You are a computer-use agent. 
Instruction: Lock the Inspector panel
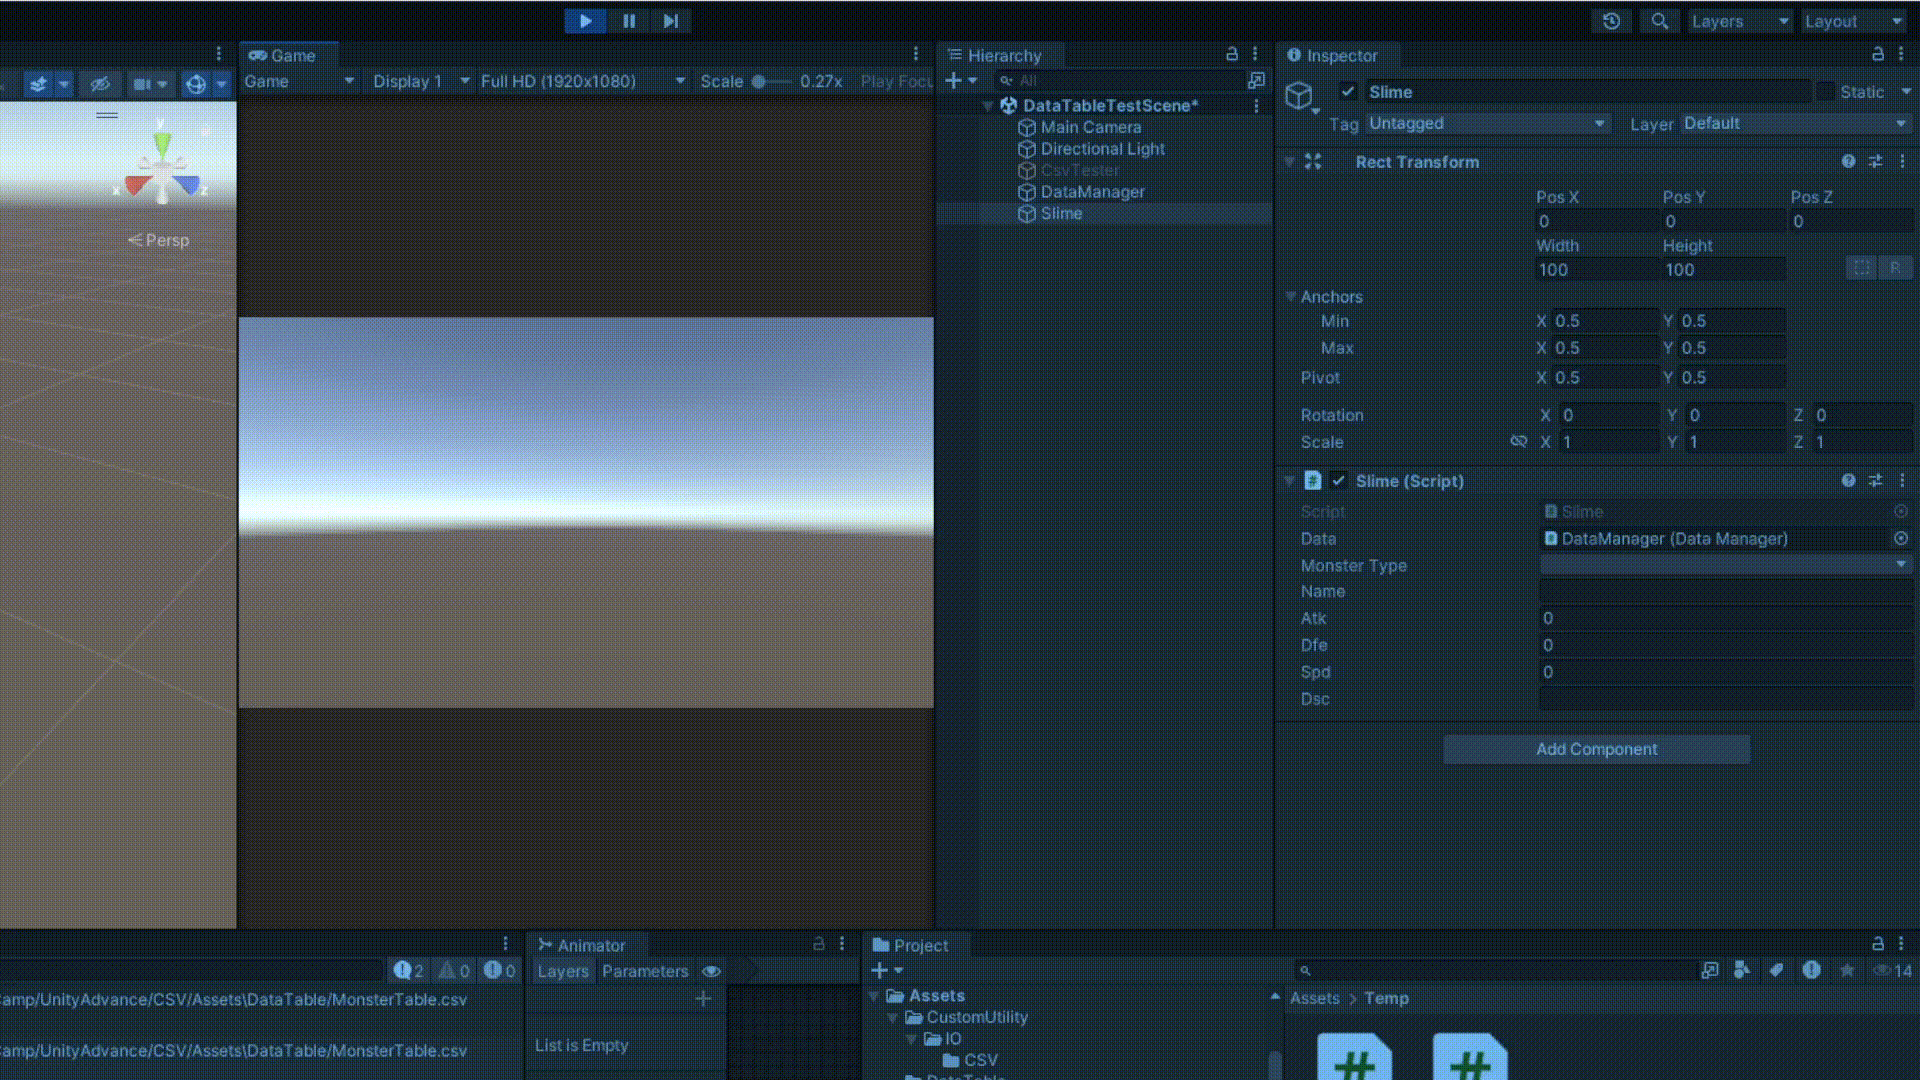[x=1877, y=55]
